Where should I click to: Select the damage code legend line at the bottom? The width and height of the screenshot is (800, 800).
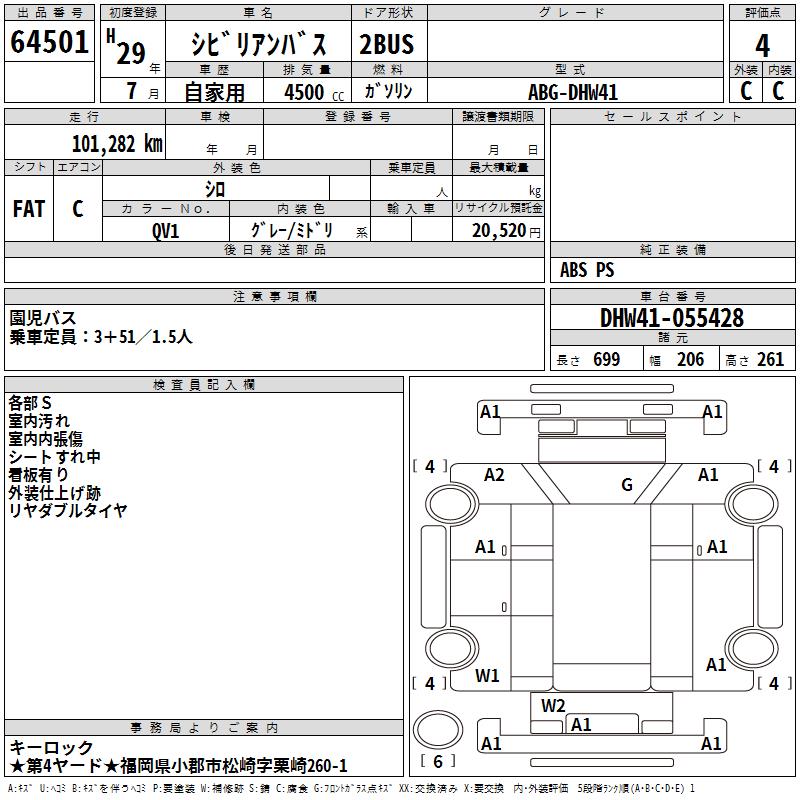coord(352,788)
